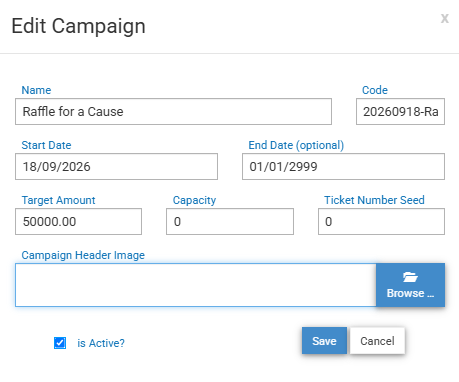Click the Start Date label
Image resolution: width=459 pixels, height=382 pixels.
(46, 145)
